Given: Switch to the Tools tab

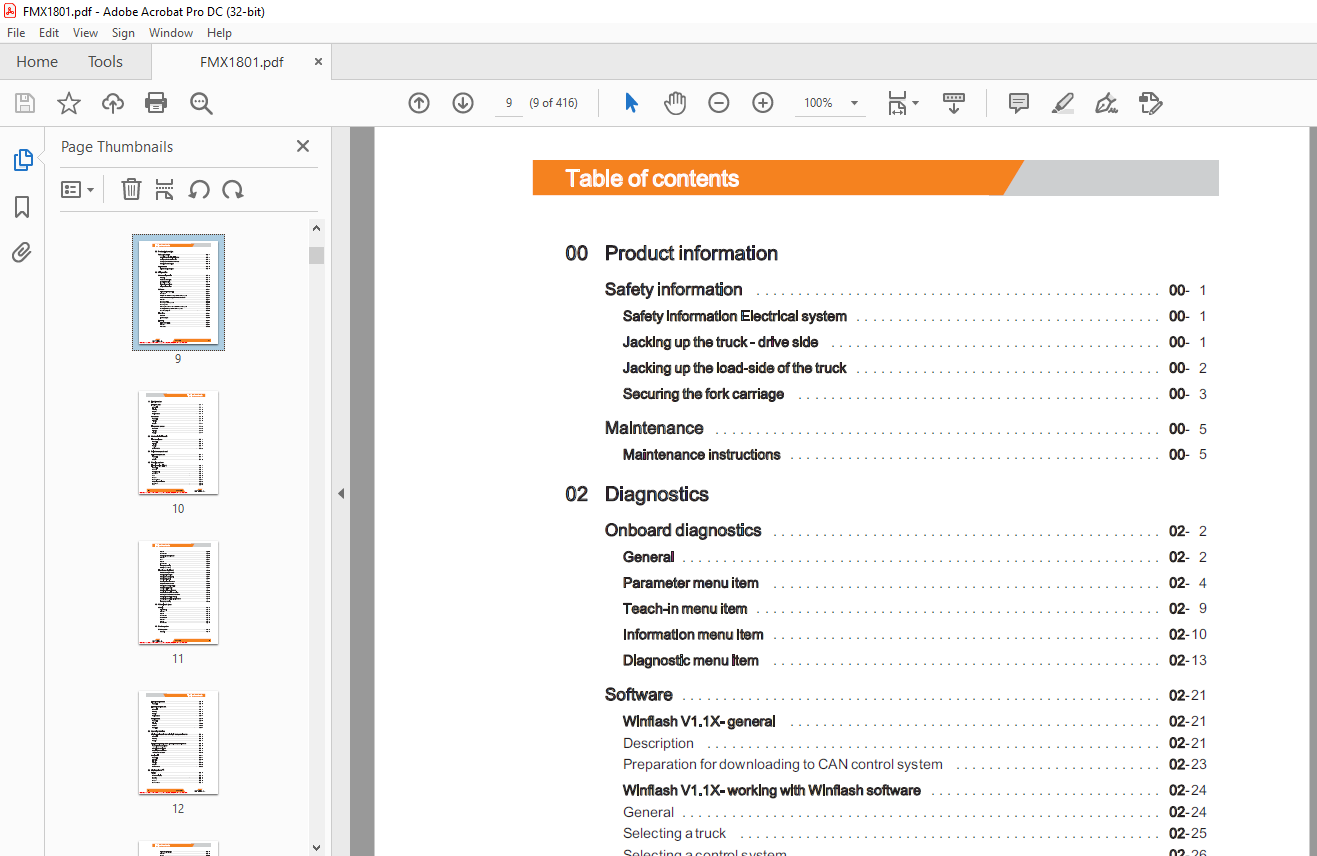Looking at the screenshot, I should [x=105, y=62].
